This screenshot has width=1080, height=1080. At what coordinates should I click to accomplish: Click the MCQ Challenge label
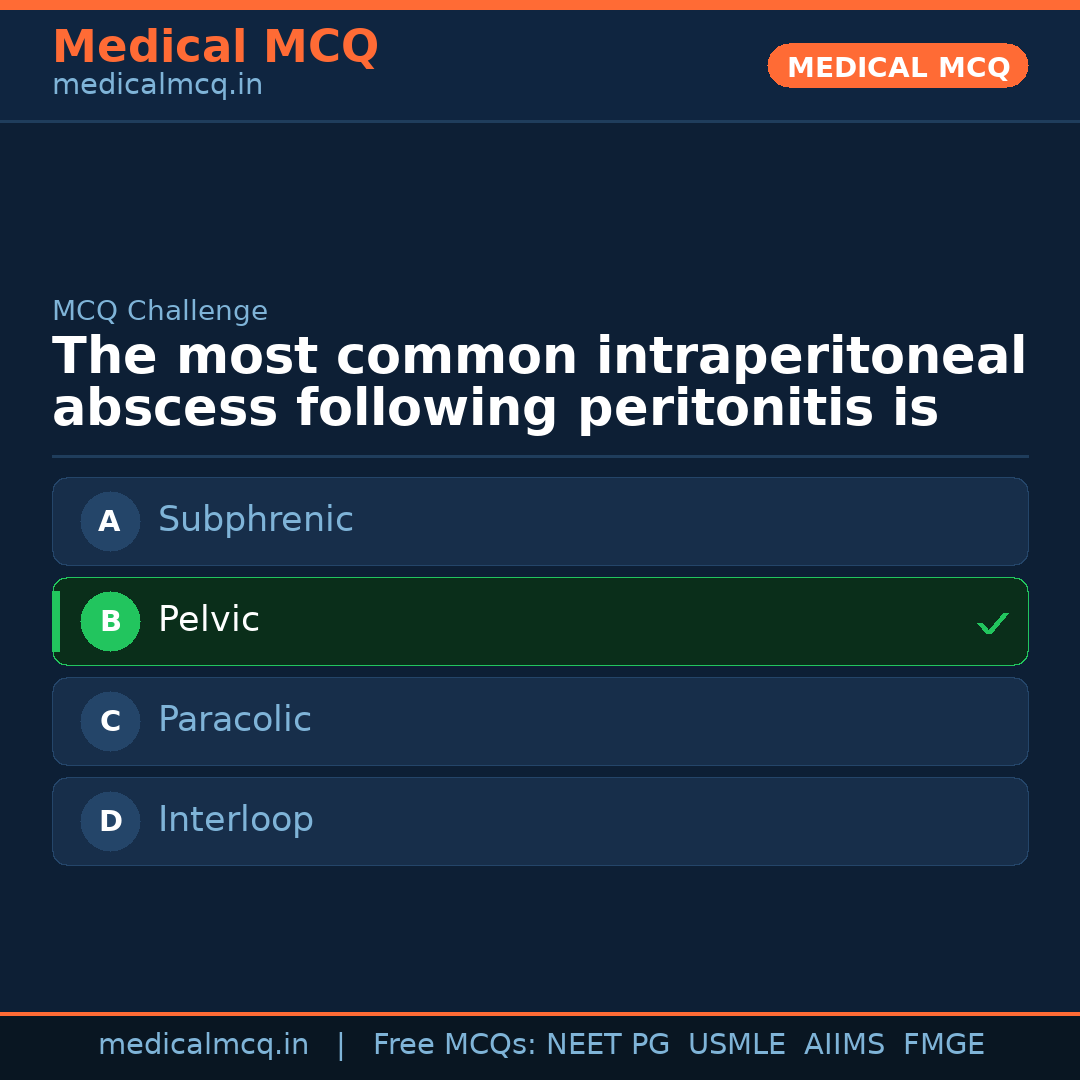160,311
